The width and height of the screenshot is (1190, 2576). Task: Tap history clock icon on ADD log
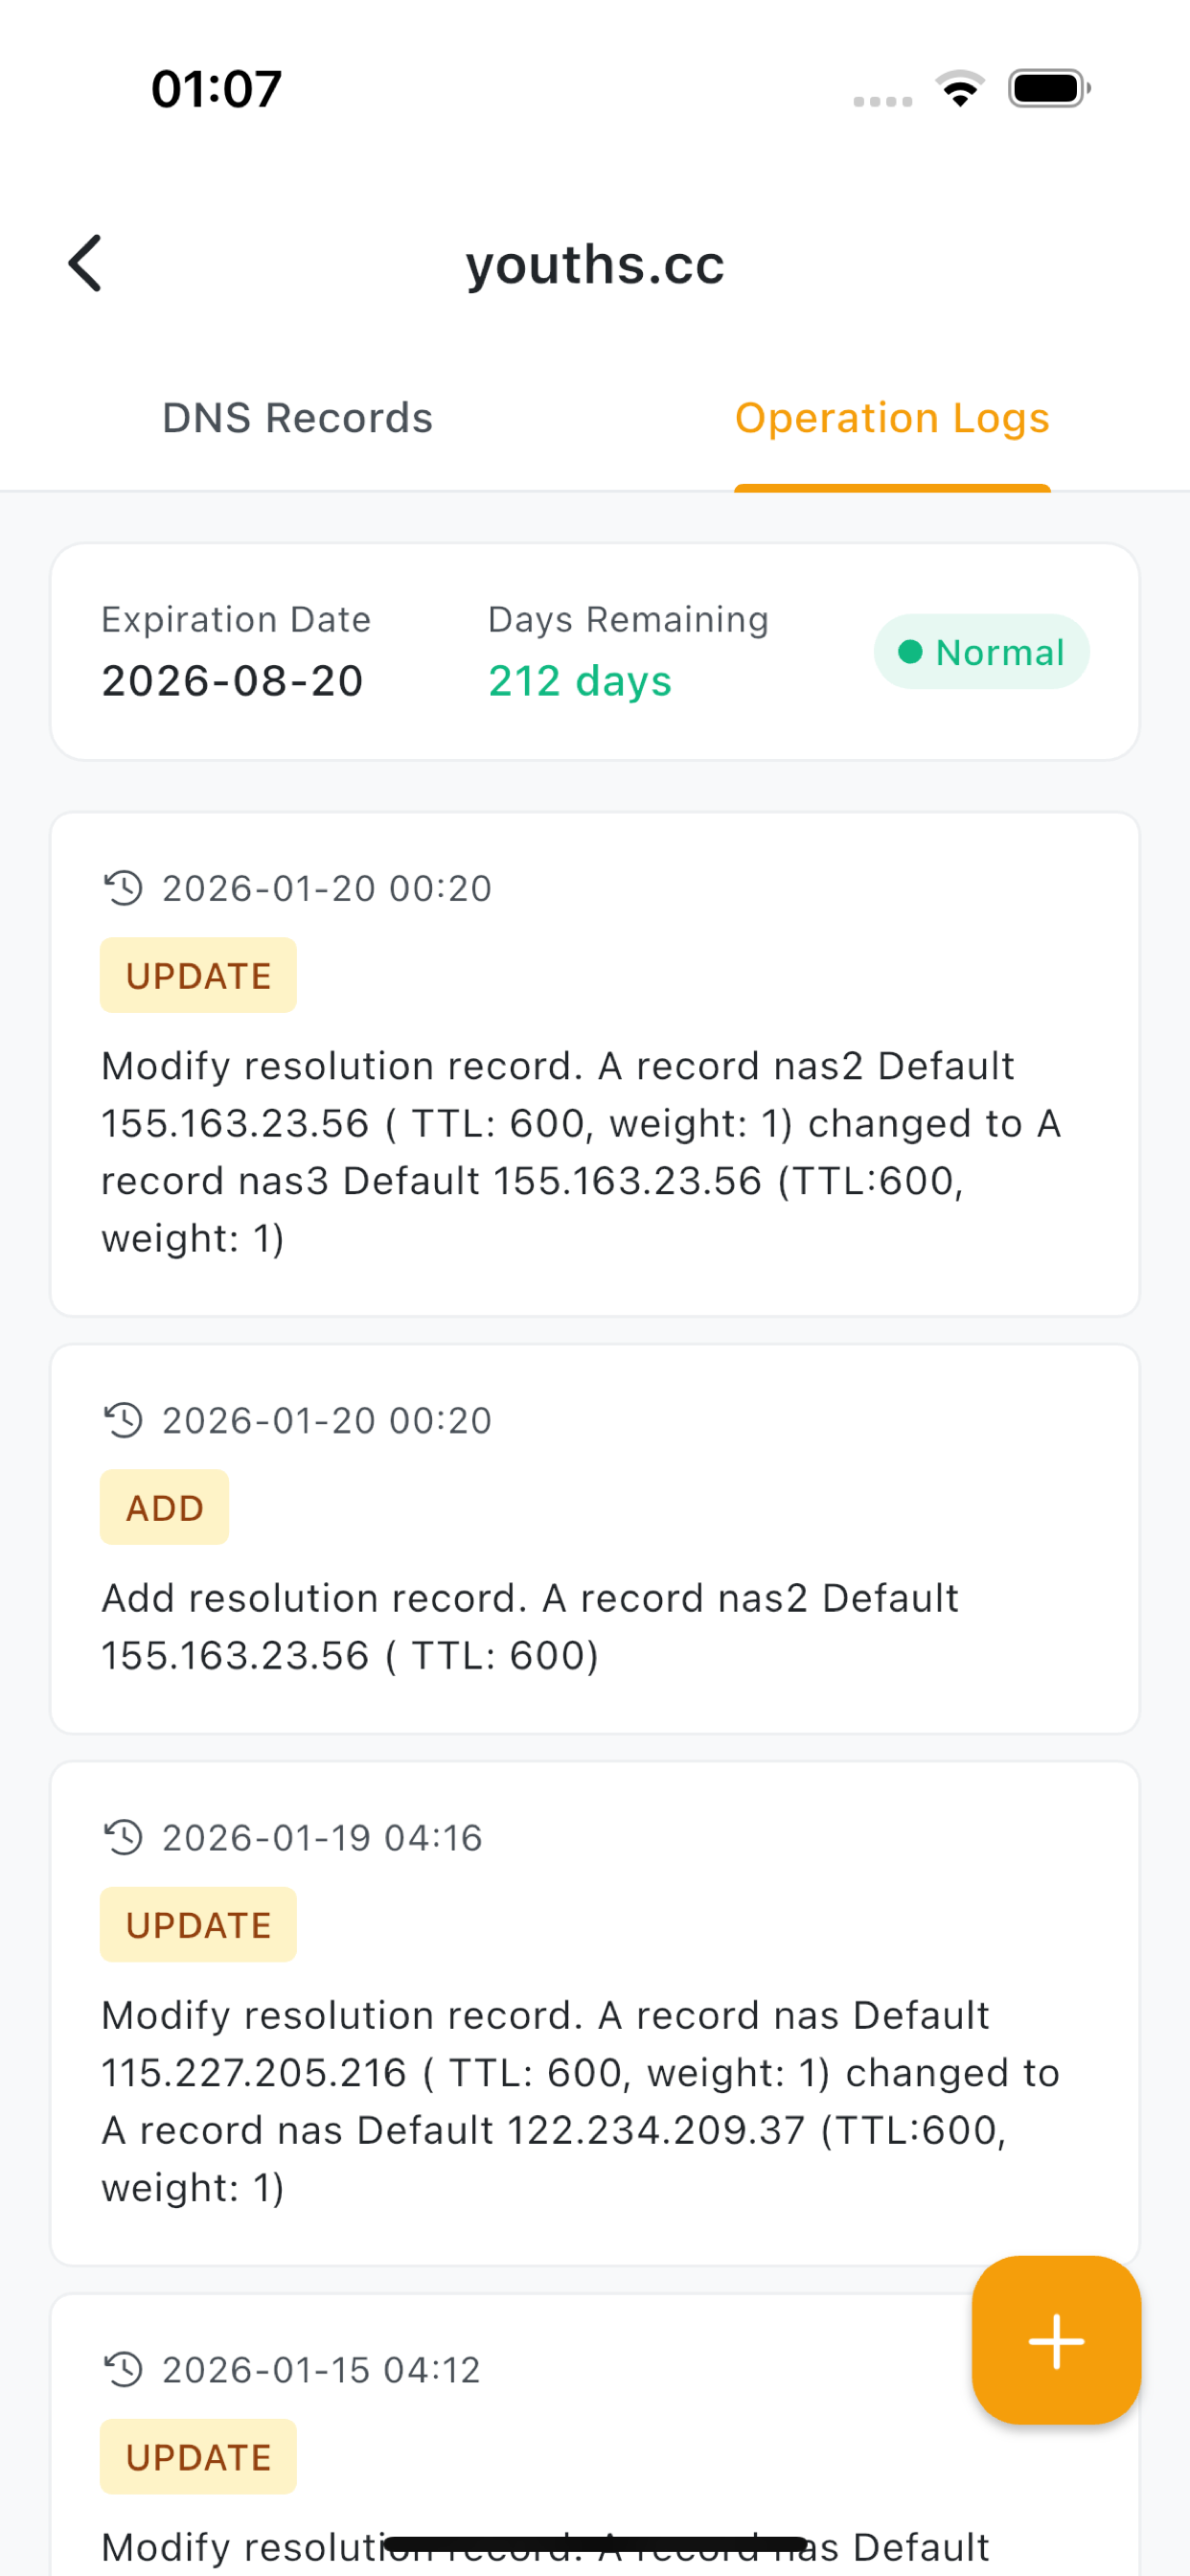pos(124,1420)
